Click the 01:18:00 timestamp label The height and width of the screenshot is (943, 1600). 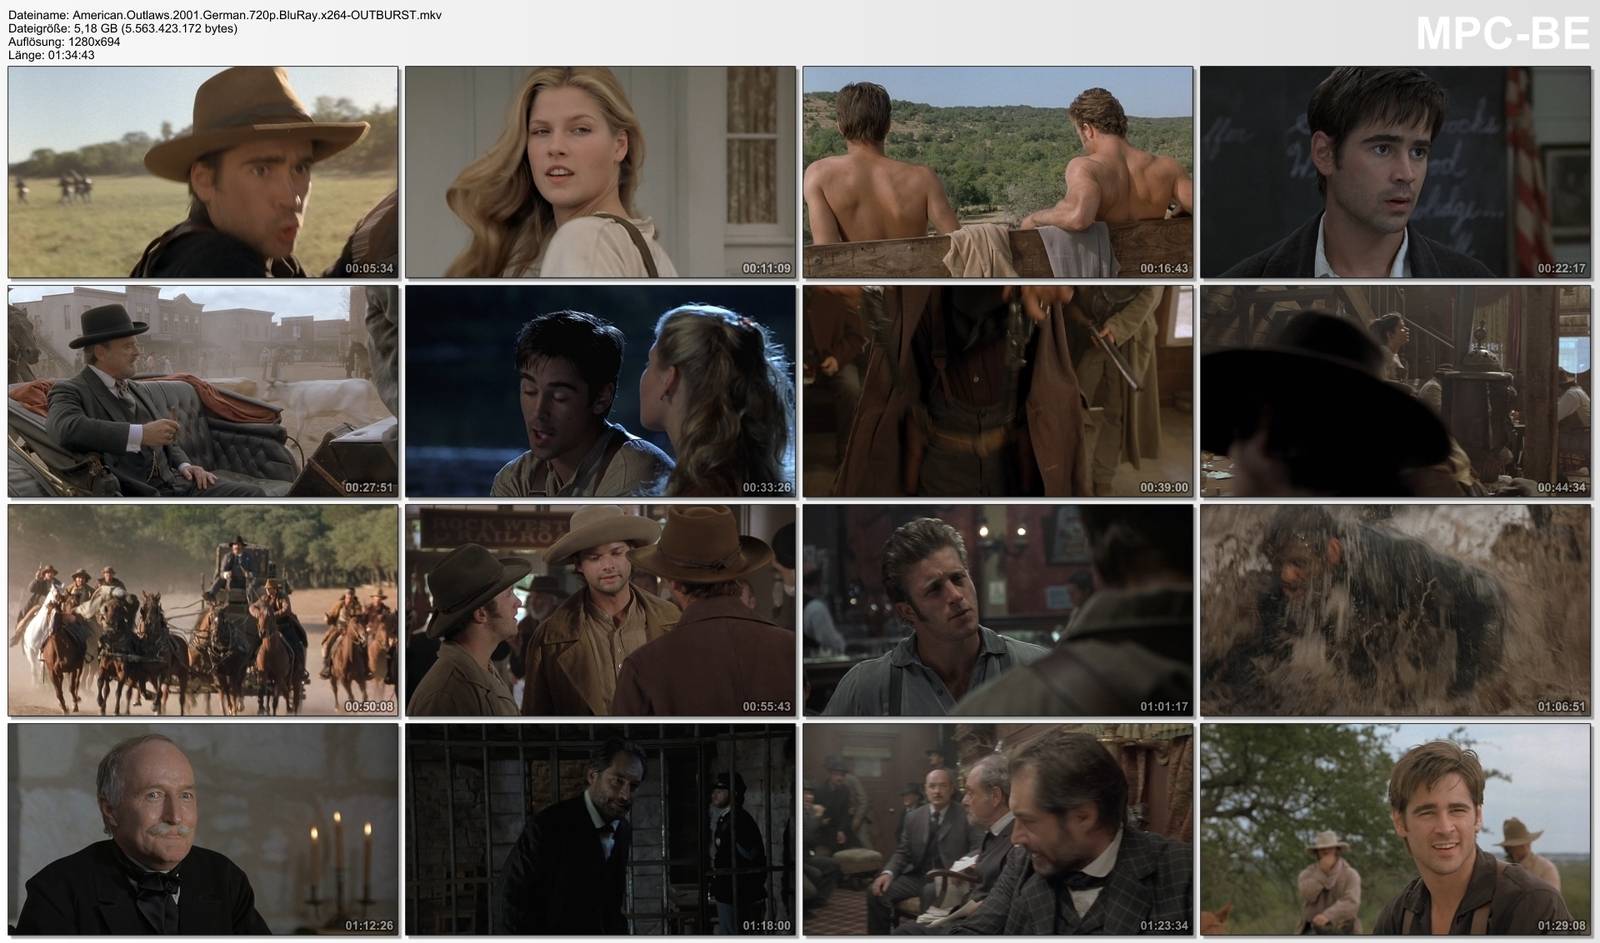pos(767,925)
